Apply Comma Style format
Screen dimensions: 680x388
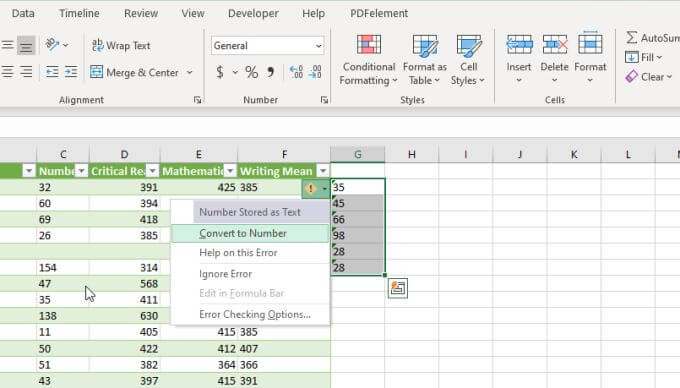point(270,72)
